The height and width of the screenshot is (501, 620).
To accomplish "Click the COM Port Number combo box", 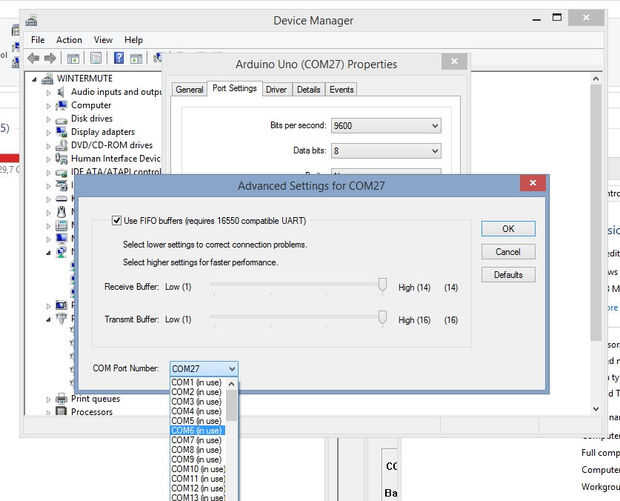I will pyautogui.click(x=204, y=369).
